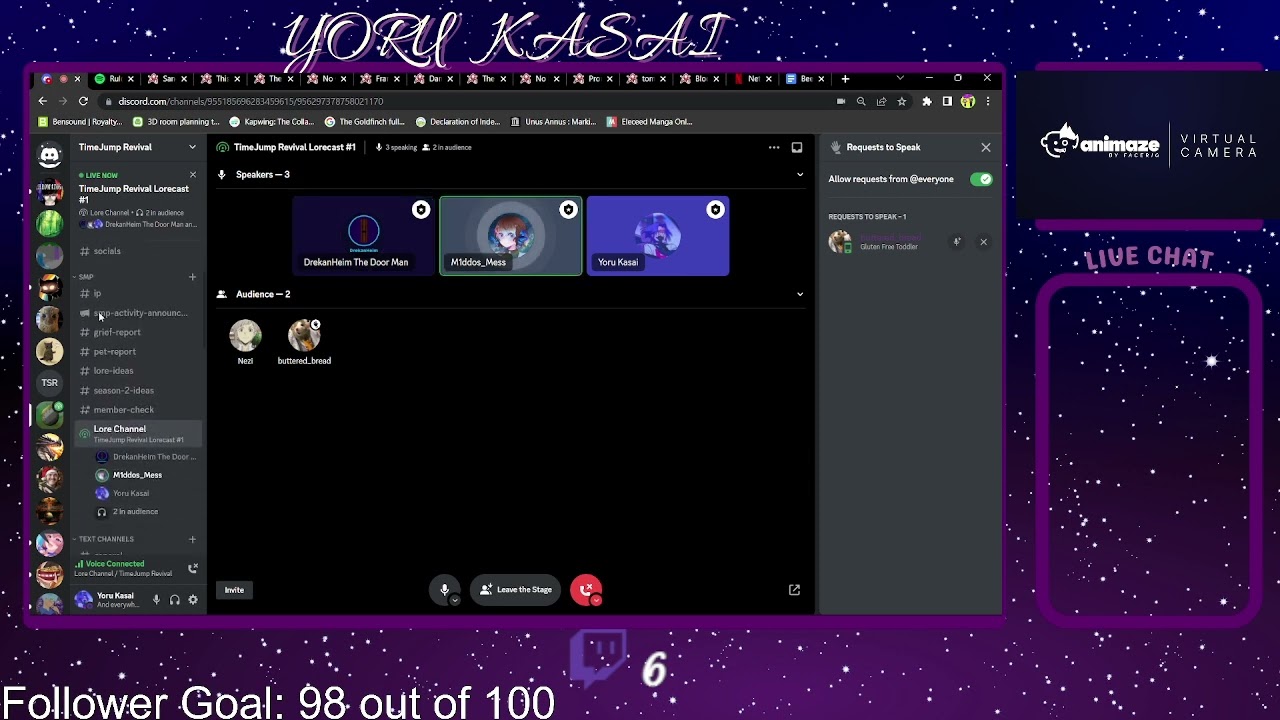Switch to the Spotify browser tab
This screenshot has height=720, width=1280.
115,79
